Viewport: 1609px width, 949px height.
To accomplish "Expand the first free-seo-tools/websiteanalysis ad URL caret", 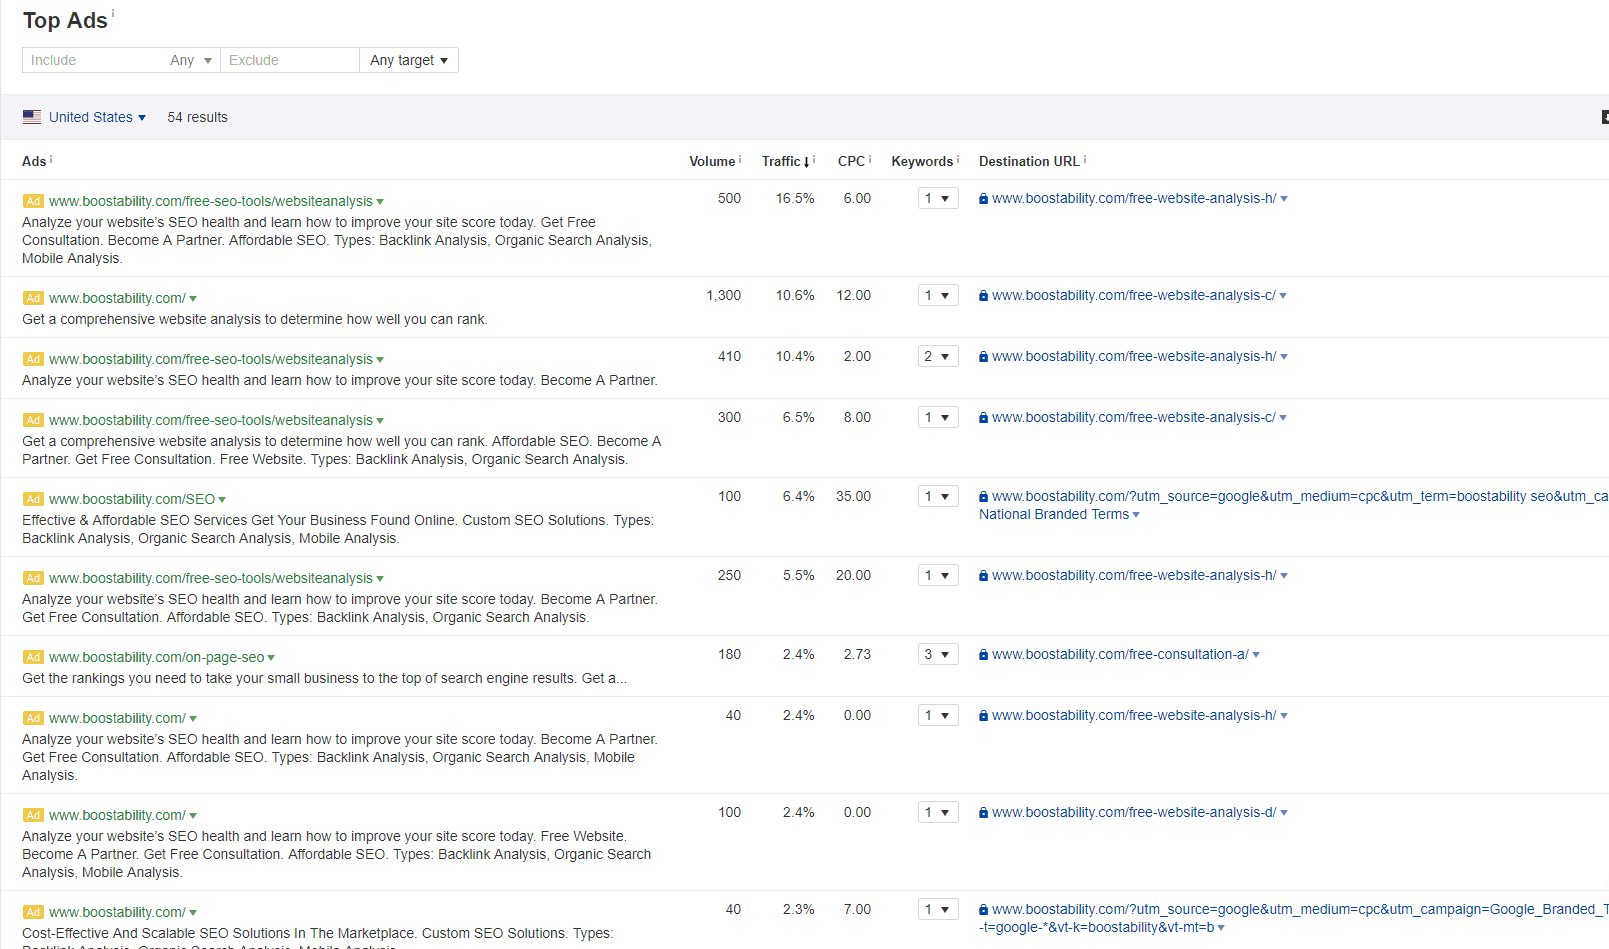I will pos(380,201).
